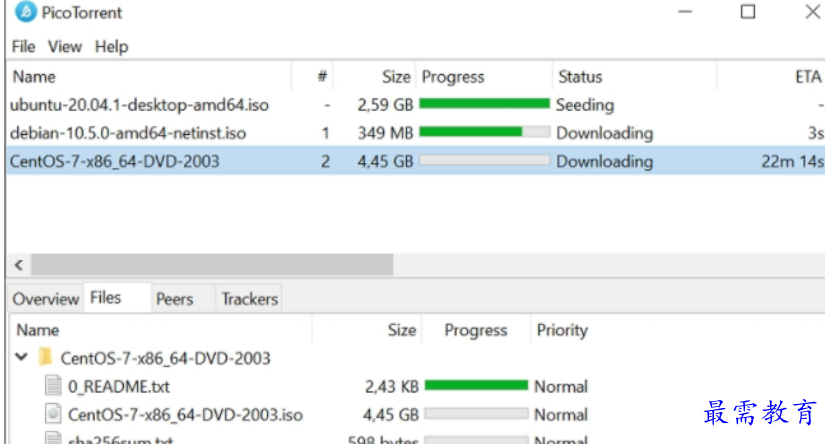Click the sha256sum.txt file icon
Viewport: 825px width, 444px height.
tap(53, 438)
